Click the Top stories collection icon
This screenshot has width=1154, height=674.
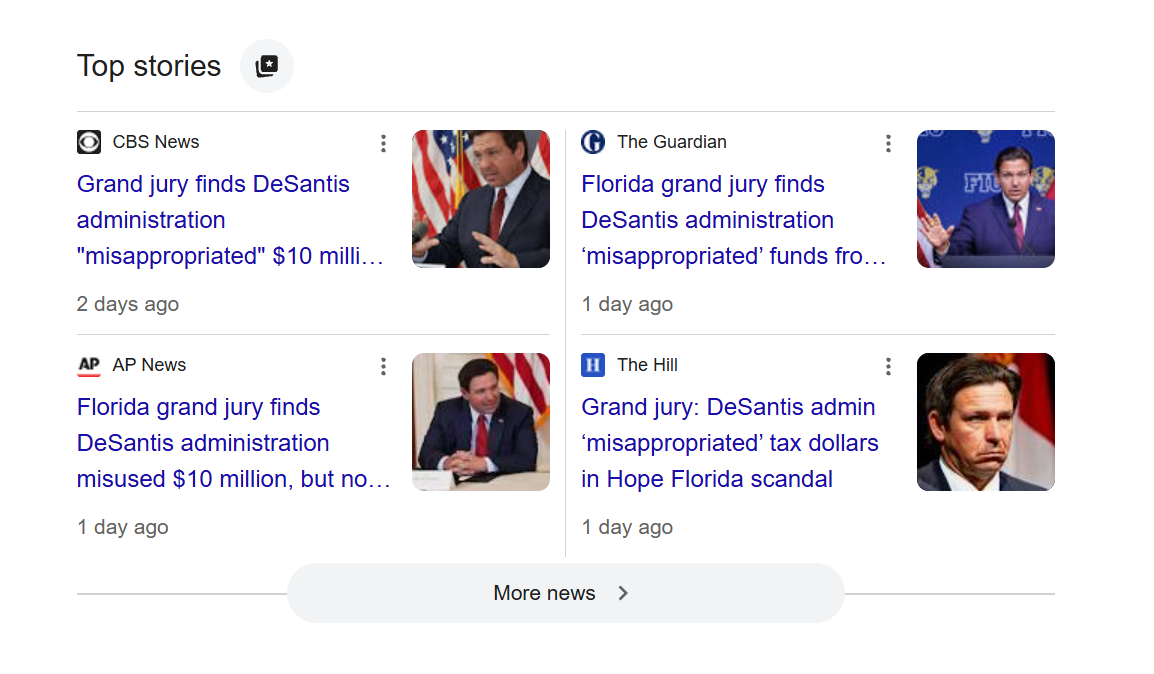point(266,66)
